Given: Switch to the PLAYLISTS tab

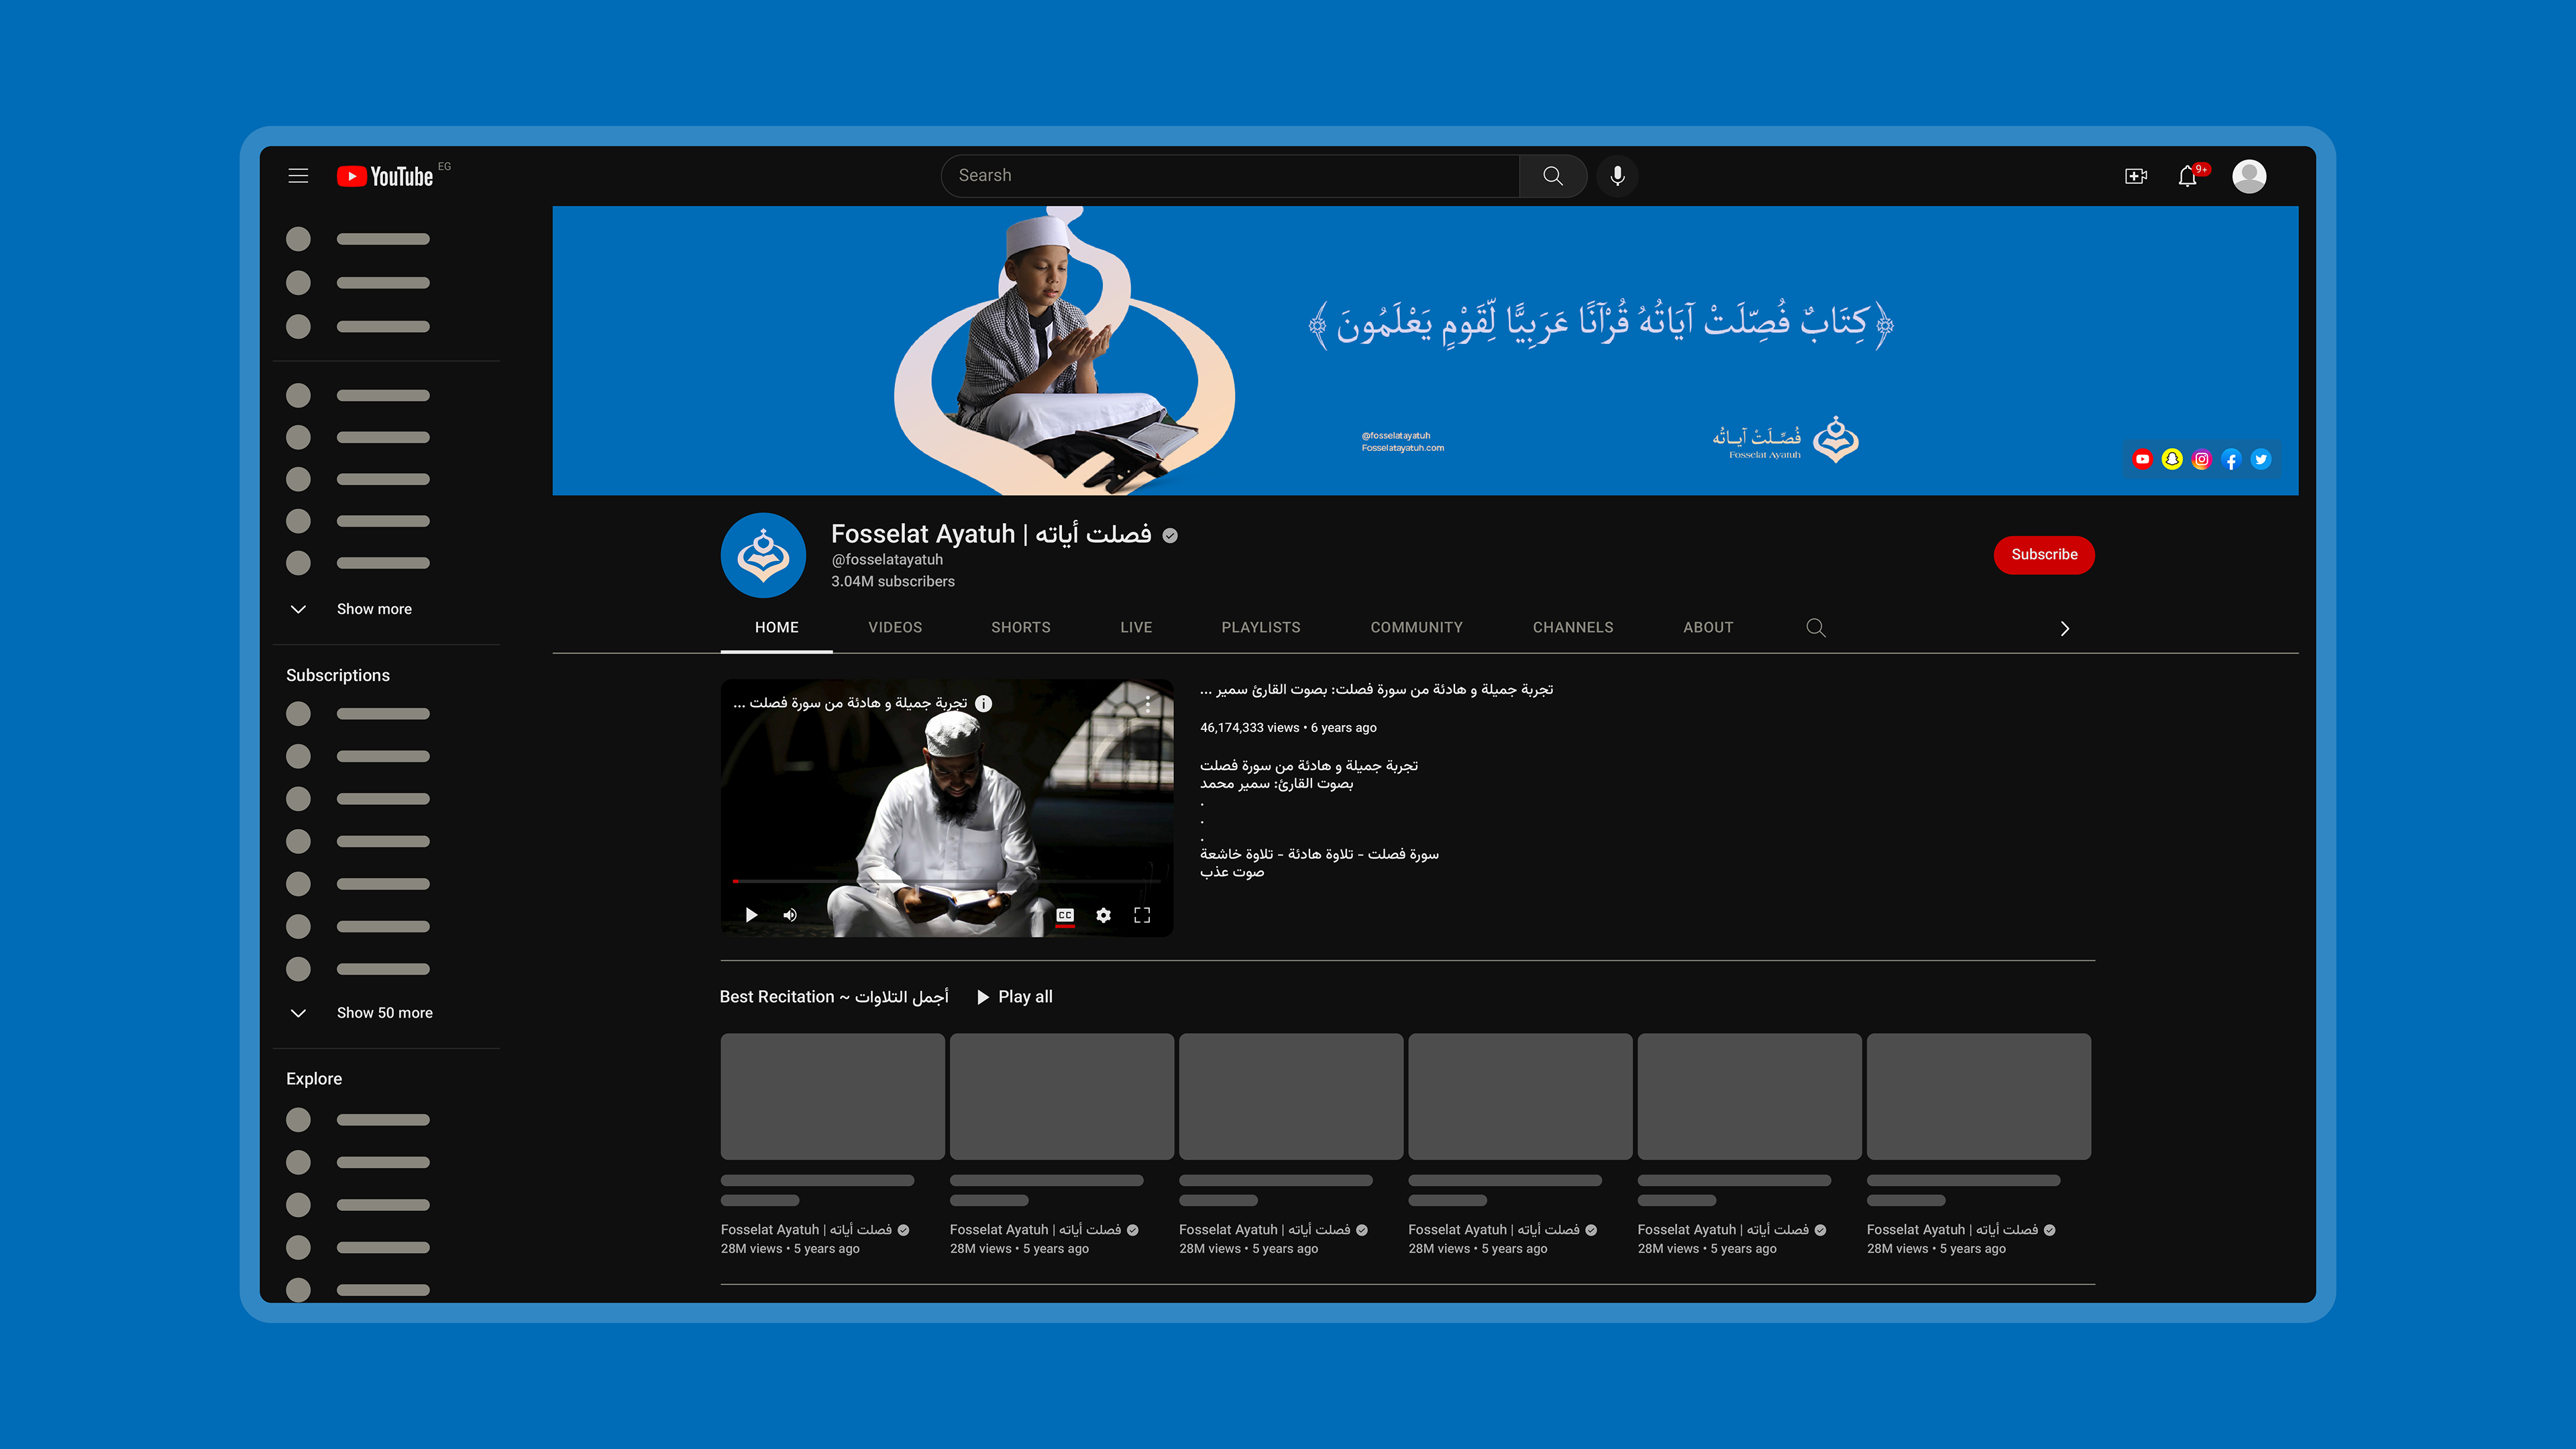Looking at the screenshot, I should [x=1261, y=628].
